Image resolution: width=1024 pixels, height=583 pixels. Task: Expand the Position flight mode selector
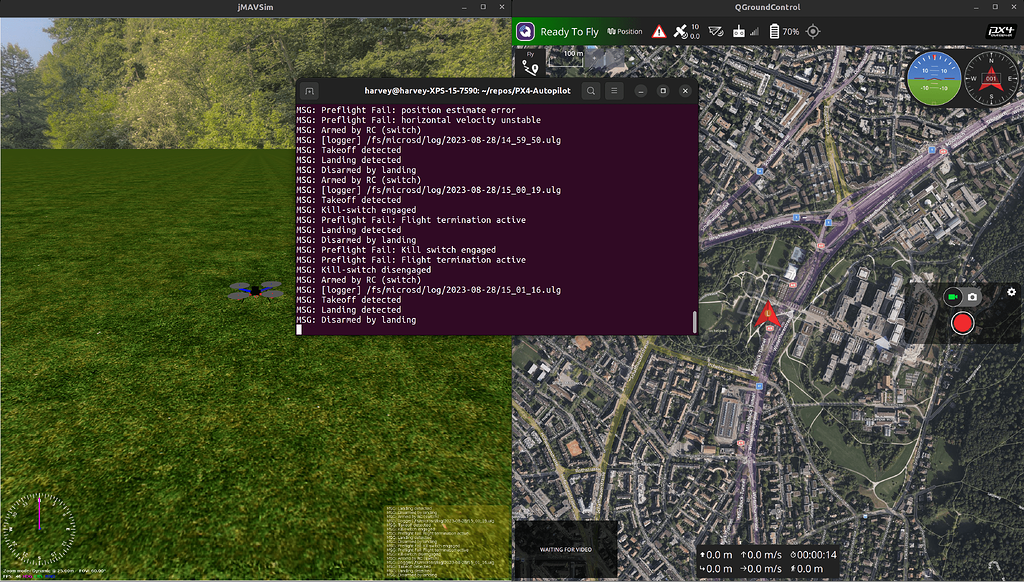[x=625, y=31]
